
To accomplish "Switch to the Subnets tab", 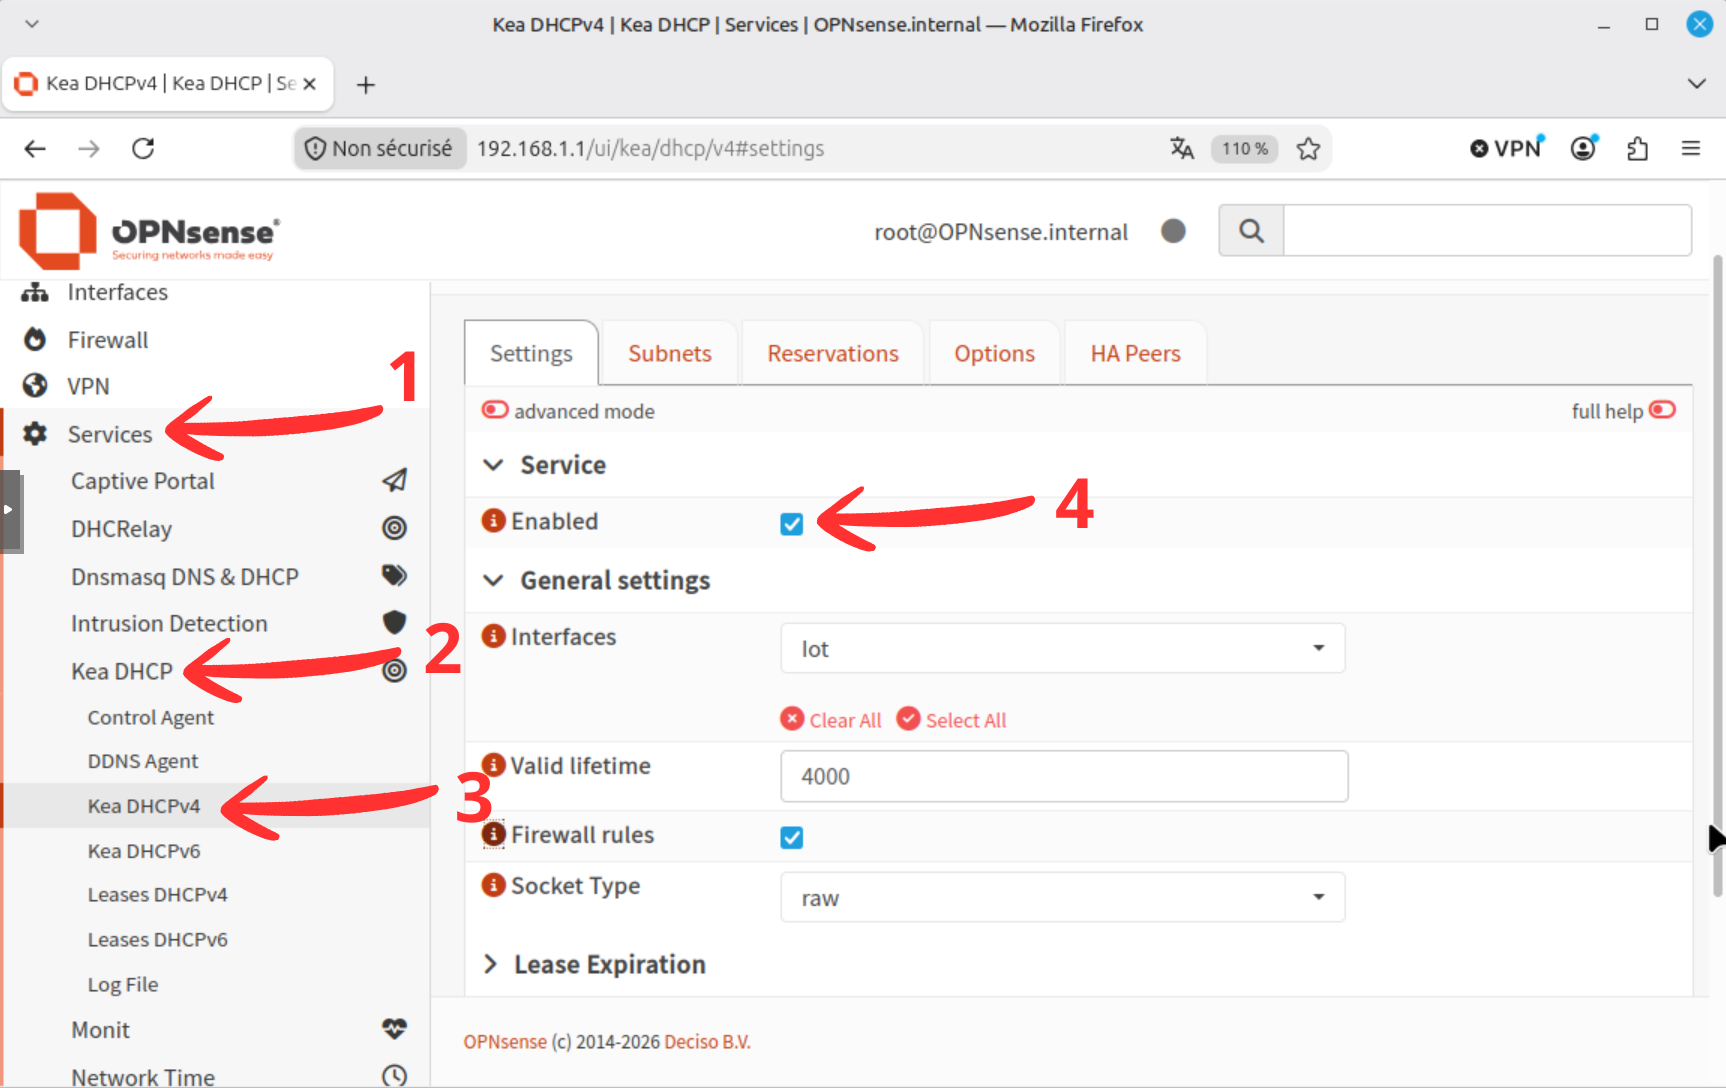I will coord(670,353).
